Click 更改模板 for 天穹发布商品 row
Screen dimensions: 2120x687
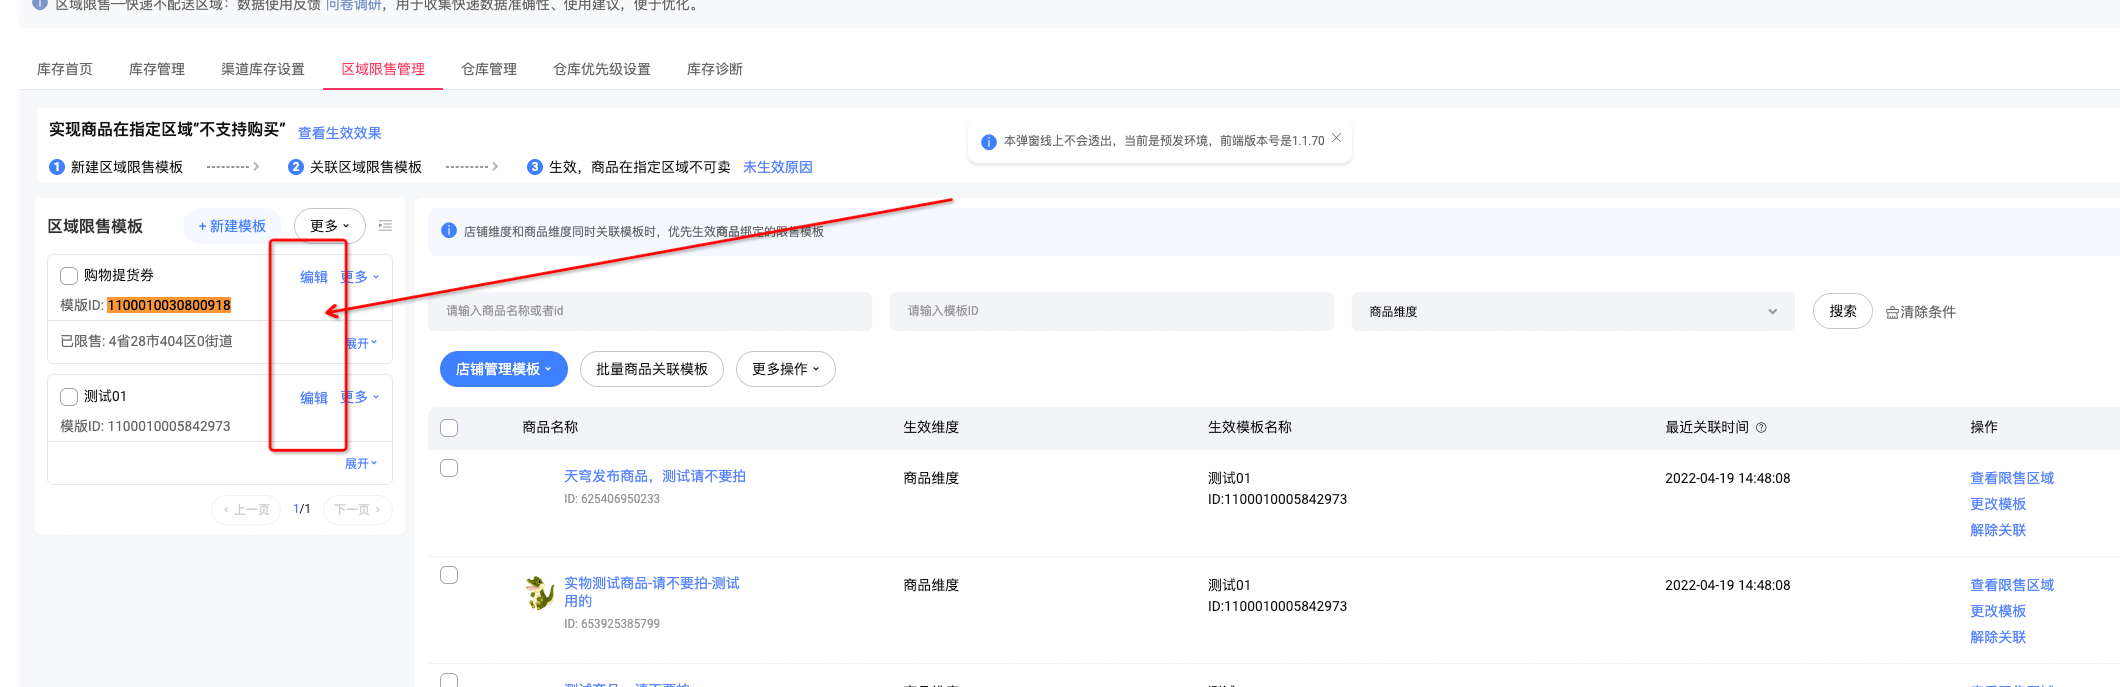pyautogui.click(x=1998, y=504)
